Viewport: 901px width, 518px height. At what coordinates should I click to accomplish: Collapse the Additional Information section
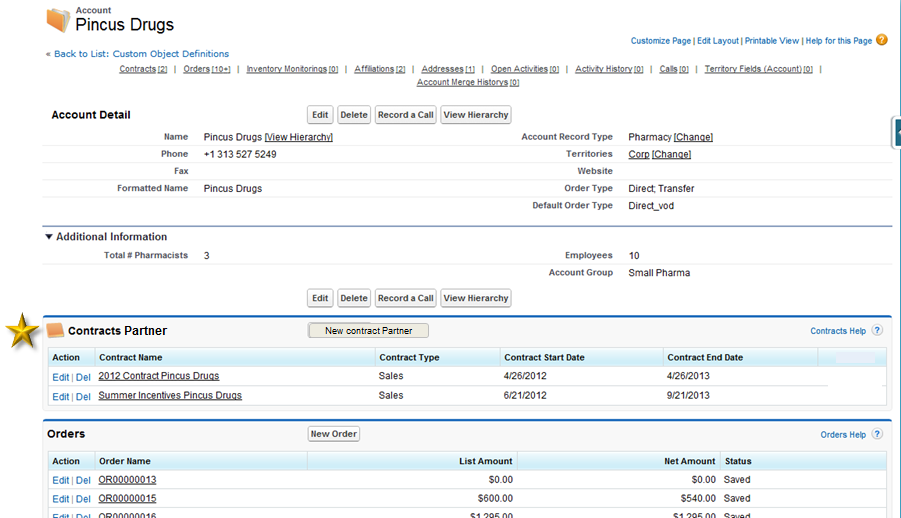click(49, 237)
